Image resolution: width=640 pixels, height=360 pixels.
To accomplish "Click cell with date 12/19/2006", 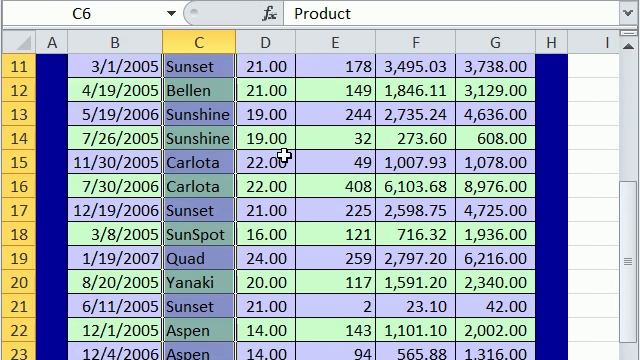I will [115, 210].
